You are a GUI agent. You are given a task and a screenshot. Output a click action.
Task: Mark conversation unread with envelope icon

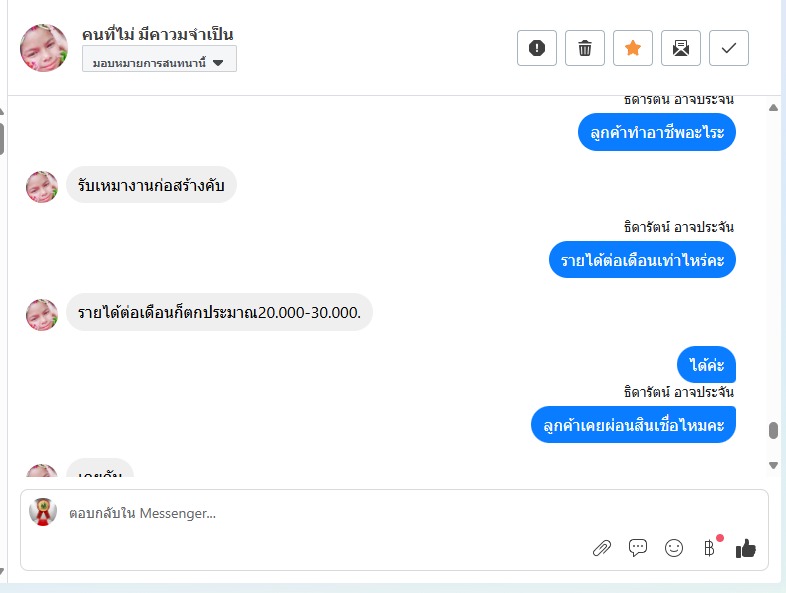click(x=681, y=48)
